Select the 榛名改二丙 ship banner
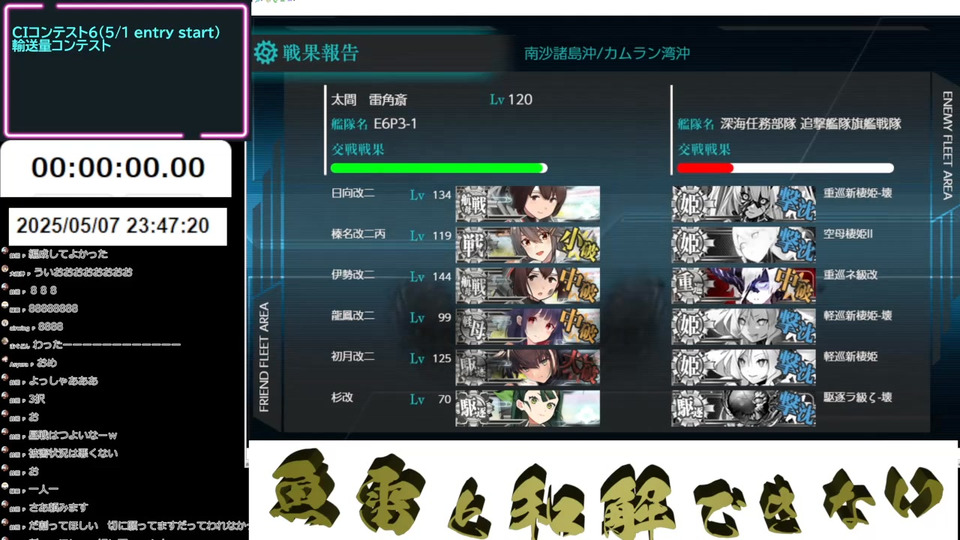 528,244
